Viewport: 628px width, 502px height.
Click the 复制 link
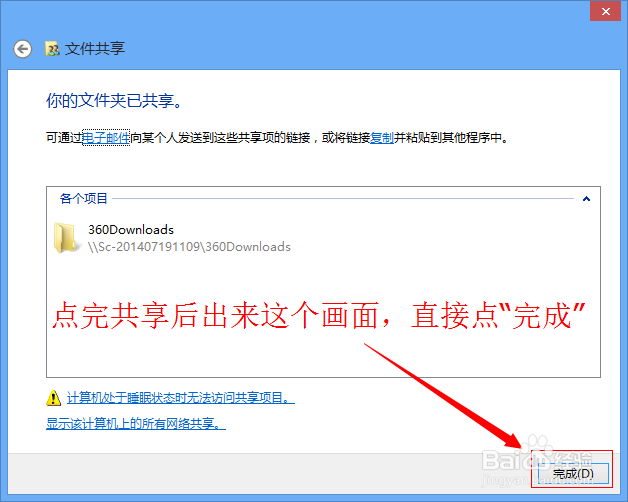[381, 138]
